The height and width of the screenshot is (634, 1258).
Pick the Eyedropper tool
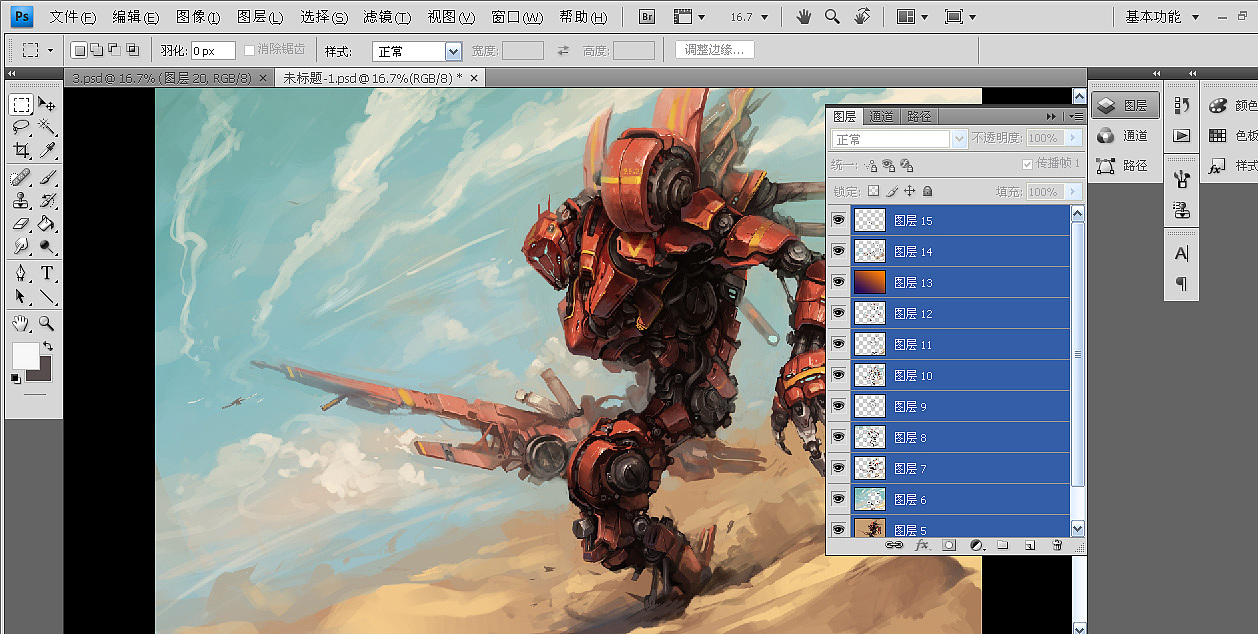click(47, 151)
